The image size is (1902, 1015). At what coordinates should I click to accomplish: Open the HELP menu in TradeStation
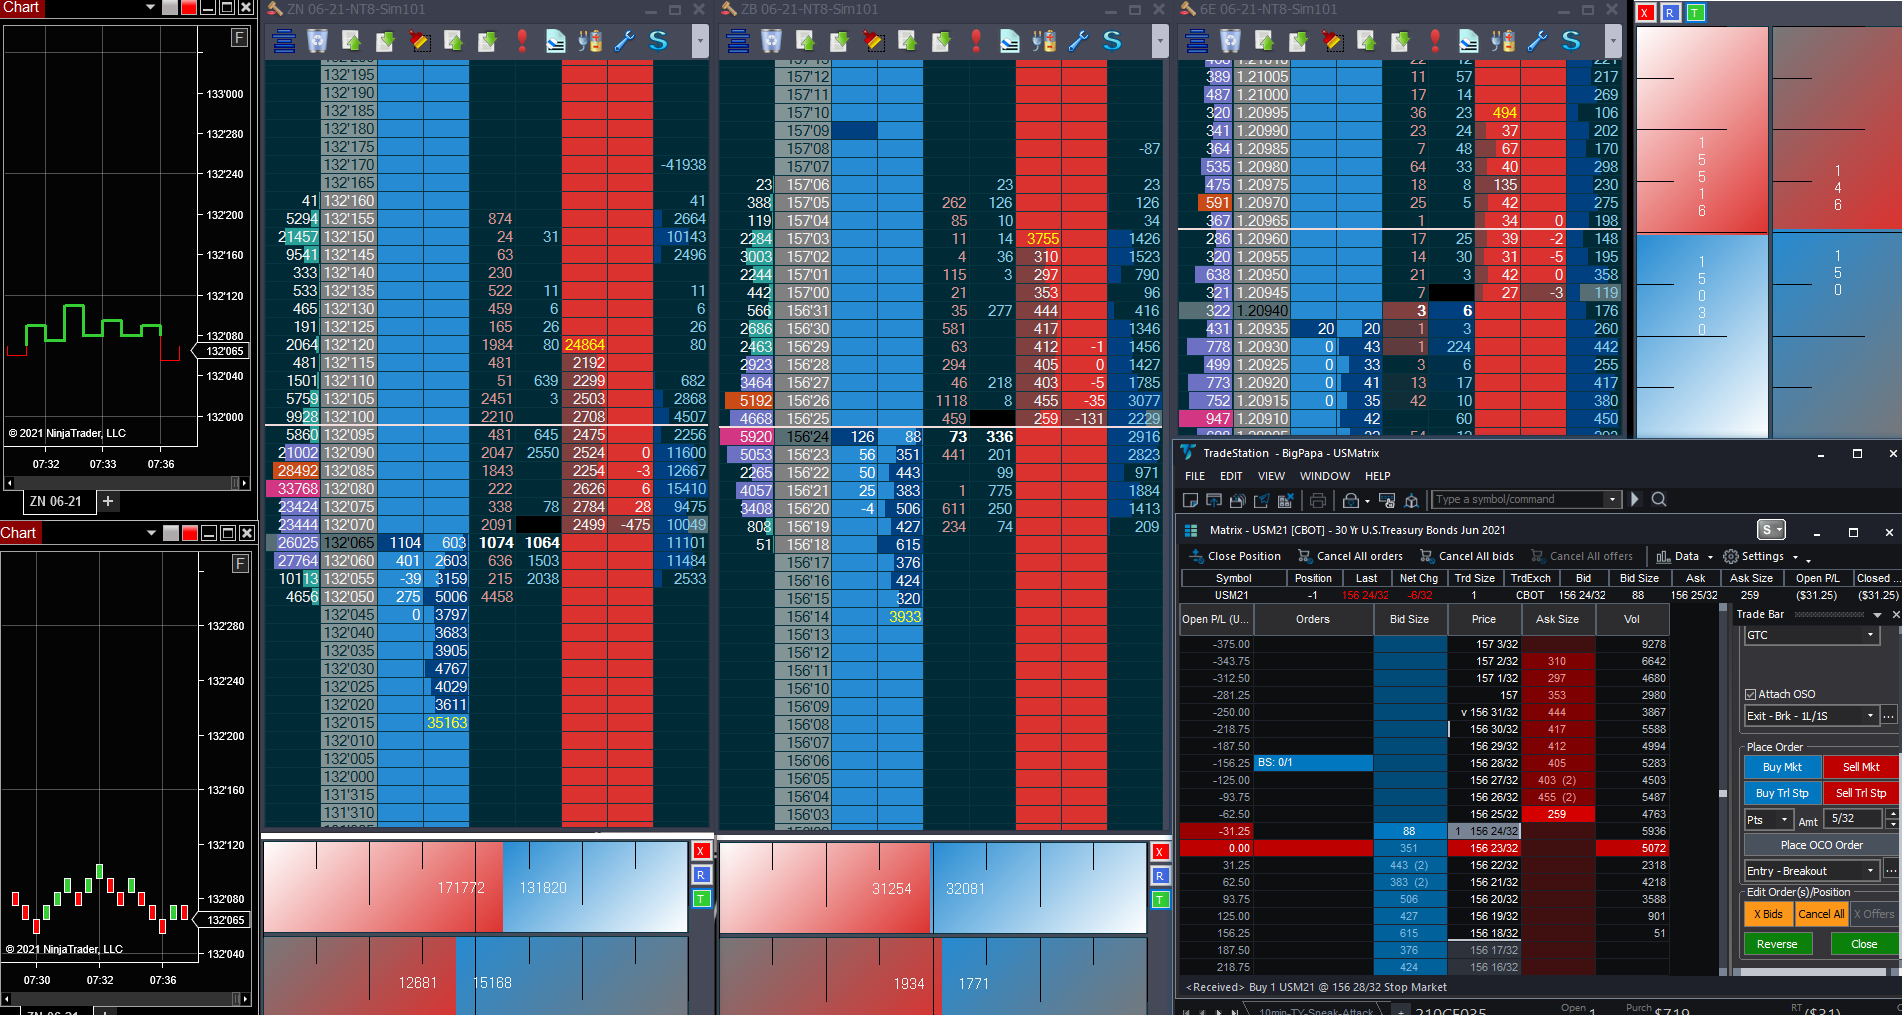tap(1378, 476)
